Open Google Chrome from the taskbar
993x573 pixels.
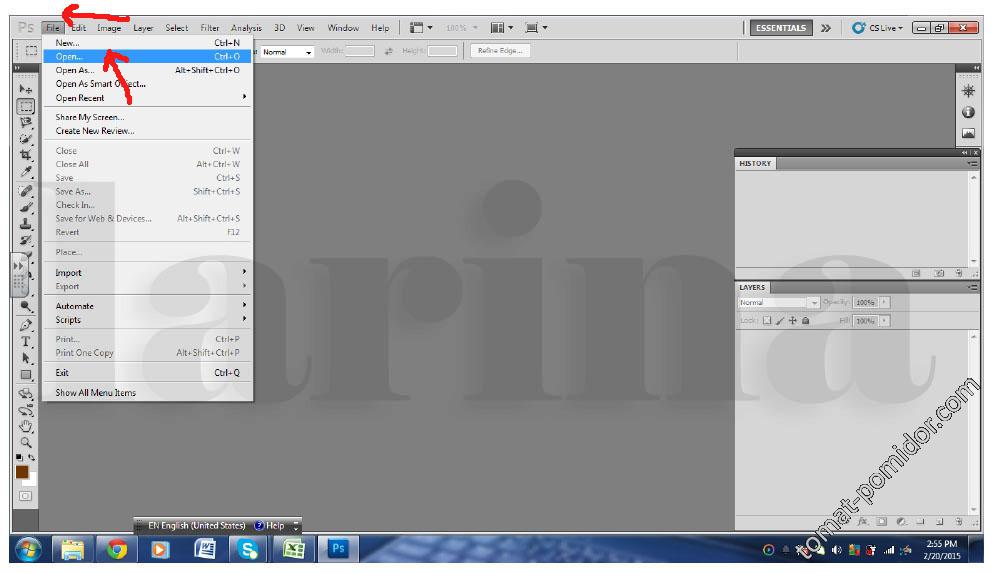point(117,549)
